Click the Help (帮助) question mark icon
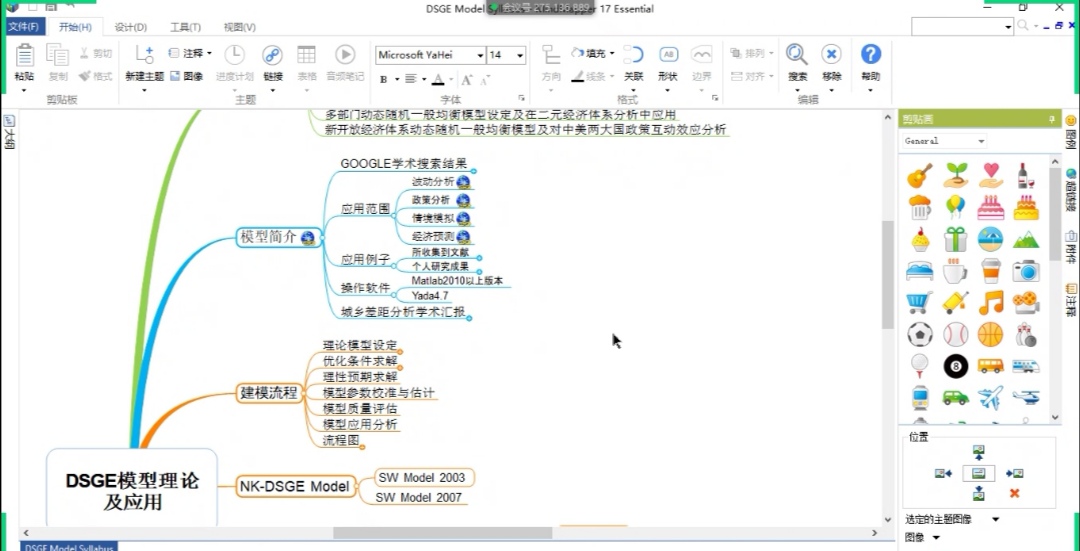1080x551 pixels. click(x=871, y=56)
